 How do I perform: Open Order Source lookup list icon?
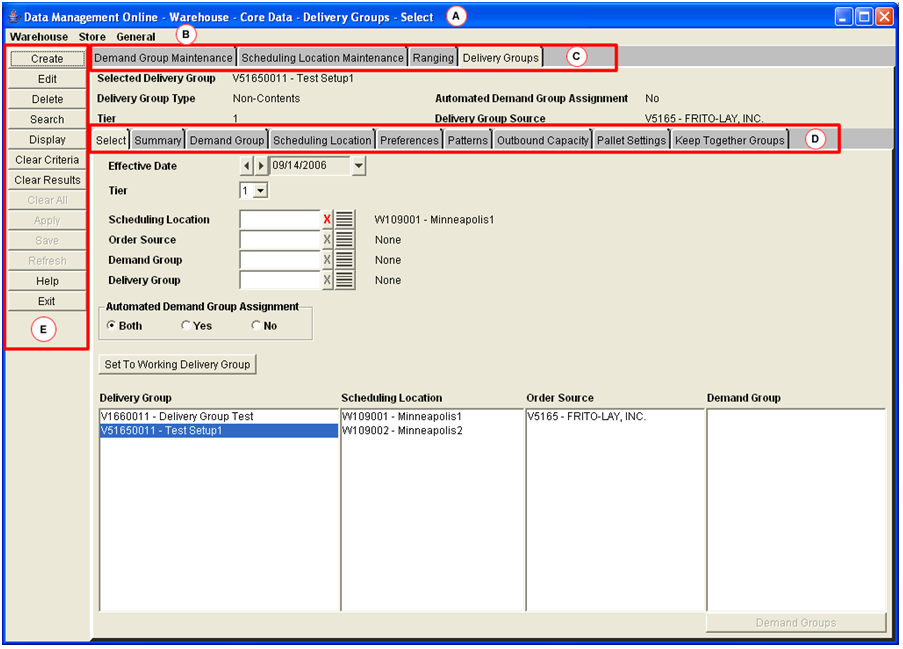[x=344, y=240]
